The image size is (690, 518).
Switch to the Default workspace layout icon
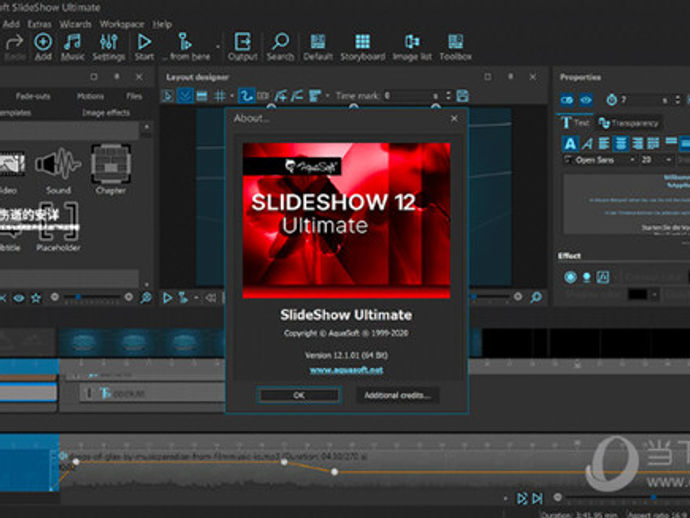(318, 42)
